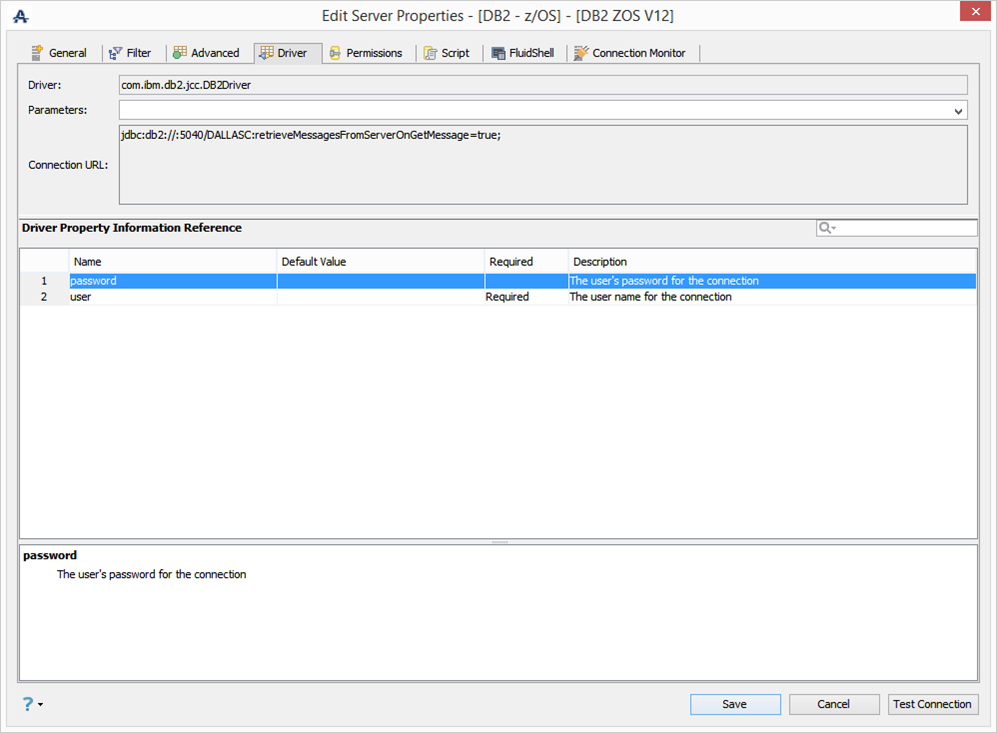The width and height of the screenshot is (997, 733).
Task: Sort by the Description column header
Action: [x=772, y=262]
